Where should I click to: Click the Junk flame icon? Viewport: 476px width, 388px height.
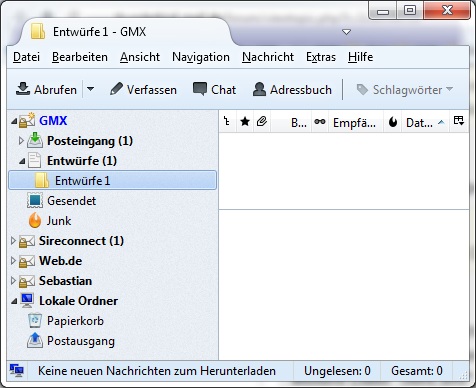point(35,221)
